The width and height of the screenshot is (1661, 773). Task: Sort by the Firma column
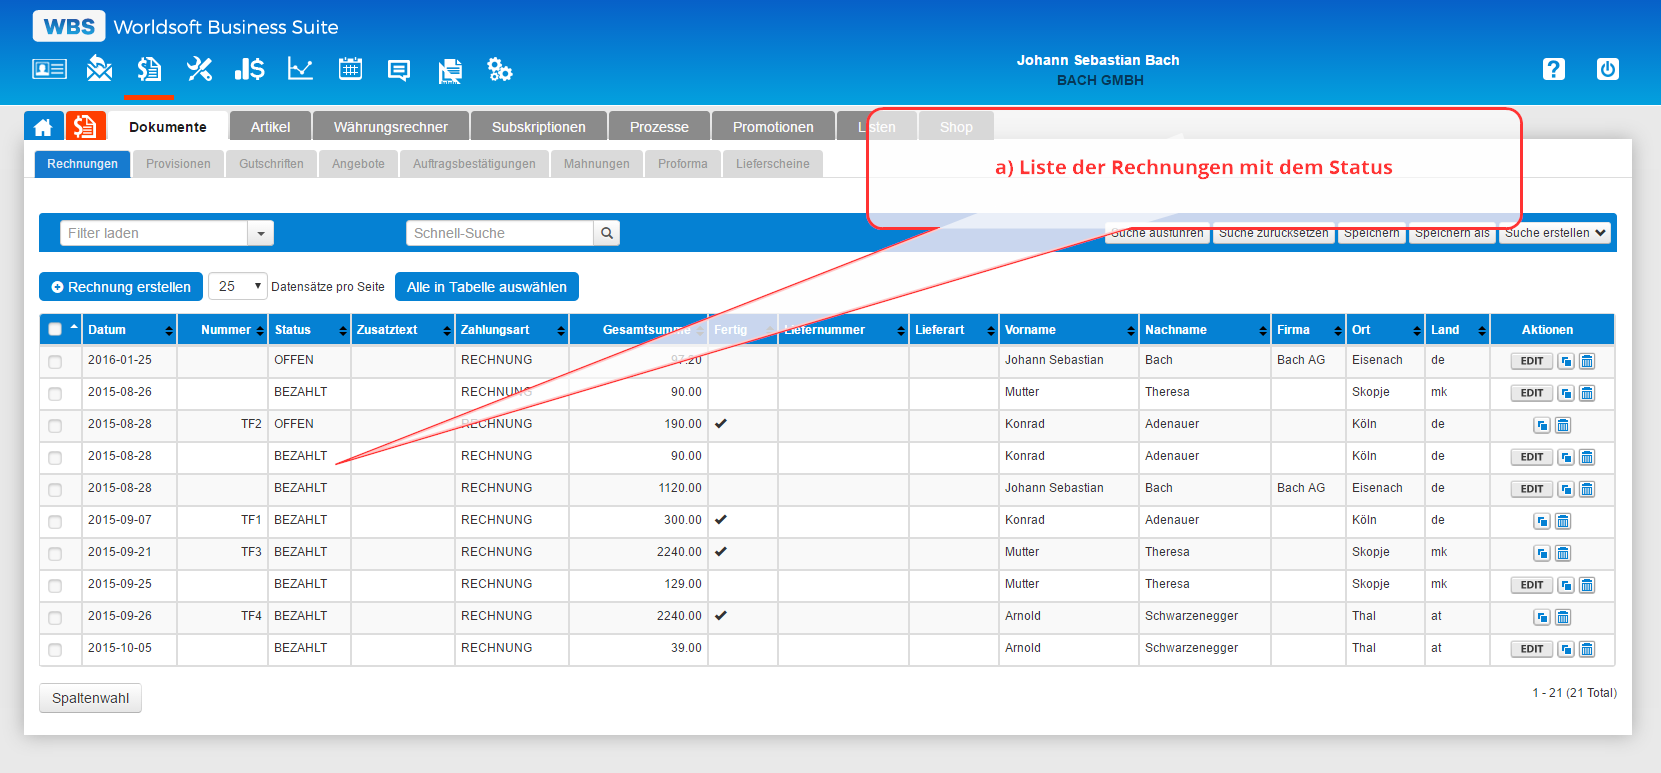click(1308, 329)
